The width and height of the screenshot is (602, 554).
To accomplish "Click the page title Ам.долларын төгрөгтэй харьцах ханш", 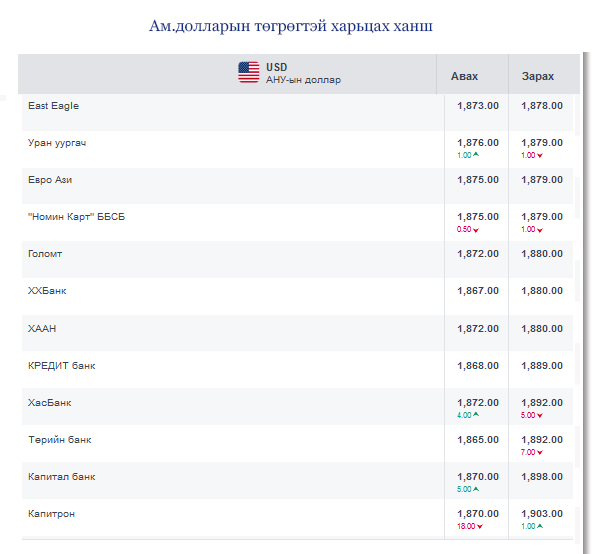I will pos(291,26).
